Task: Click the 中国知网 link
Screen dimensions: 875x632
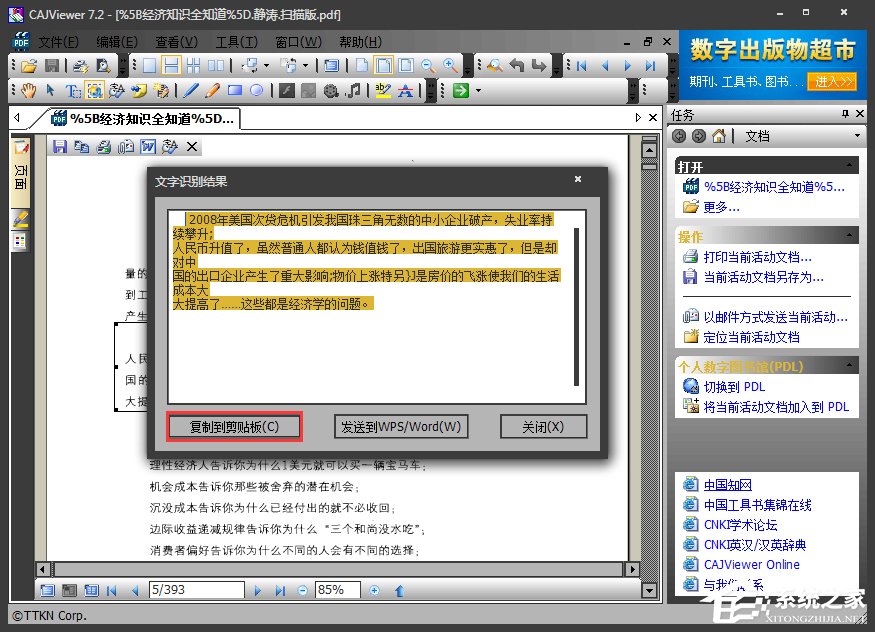Action: (x=728, y=485)
